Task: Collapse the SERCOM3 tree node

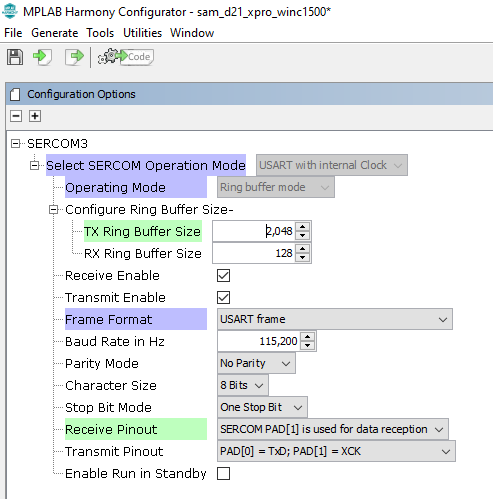Action: click(15, 144)
